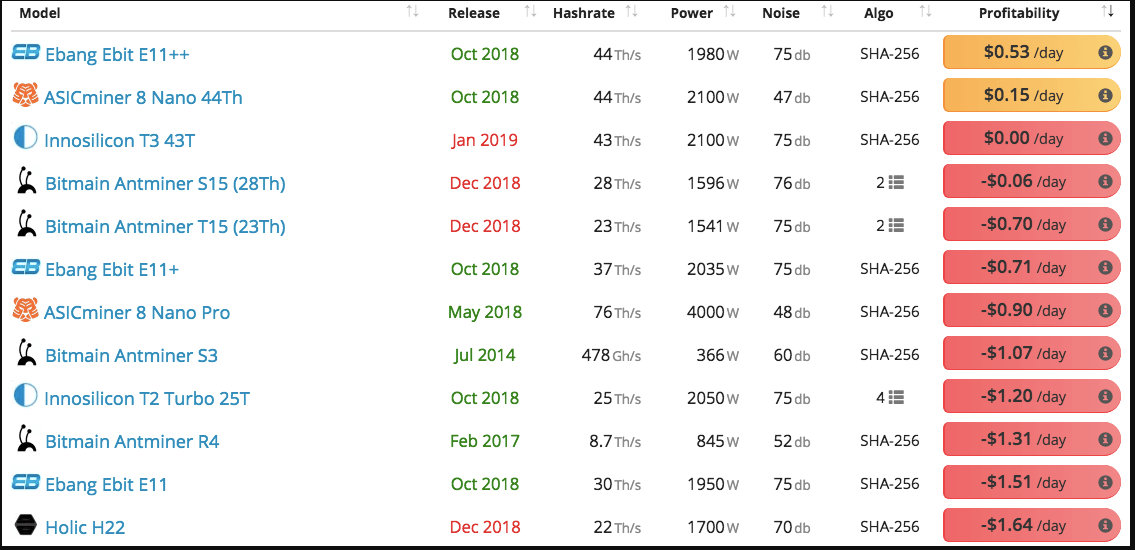Click the info icon on -$0.06/day badge

click(1105, 182)
